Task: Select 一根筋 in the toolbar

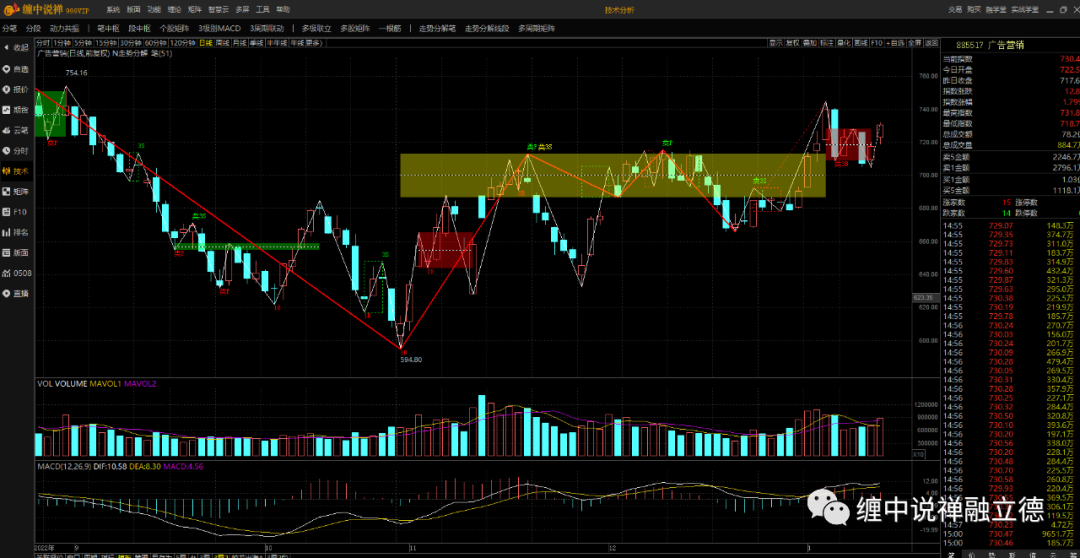Action: 390,29
